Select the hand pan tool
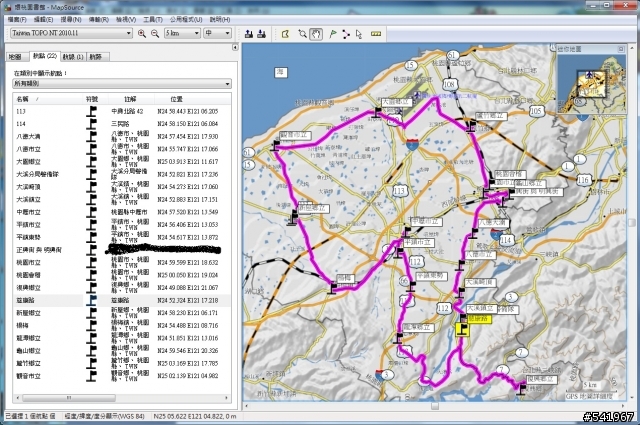 (x=316, y=34)
